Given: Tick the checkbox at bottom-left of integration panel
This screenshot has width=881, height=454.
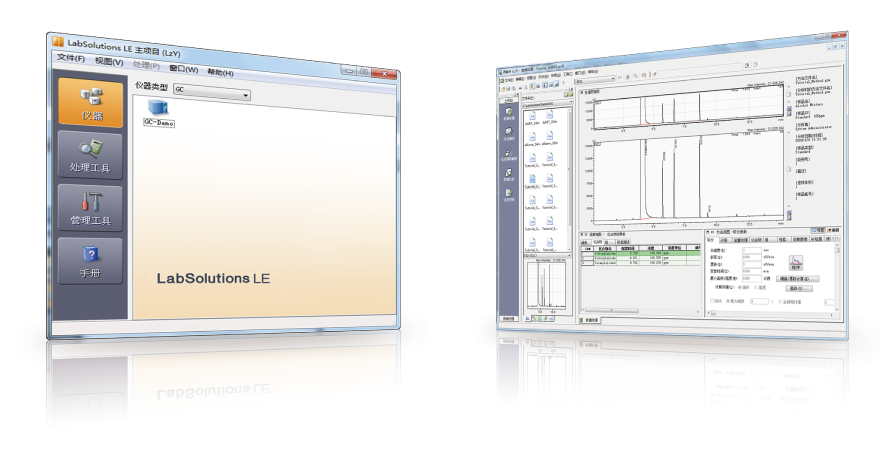Looking at the screenshot, I should pos(711,300).
